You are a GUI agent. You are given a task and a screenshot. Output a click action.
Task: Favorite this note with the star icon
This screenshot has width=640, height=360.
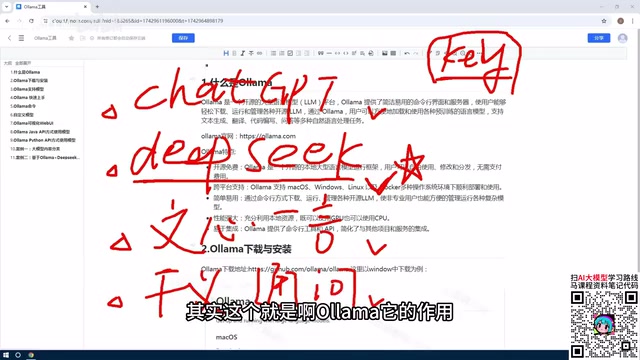[x=71, y=38]
